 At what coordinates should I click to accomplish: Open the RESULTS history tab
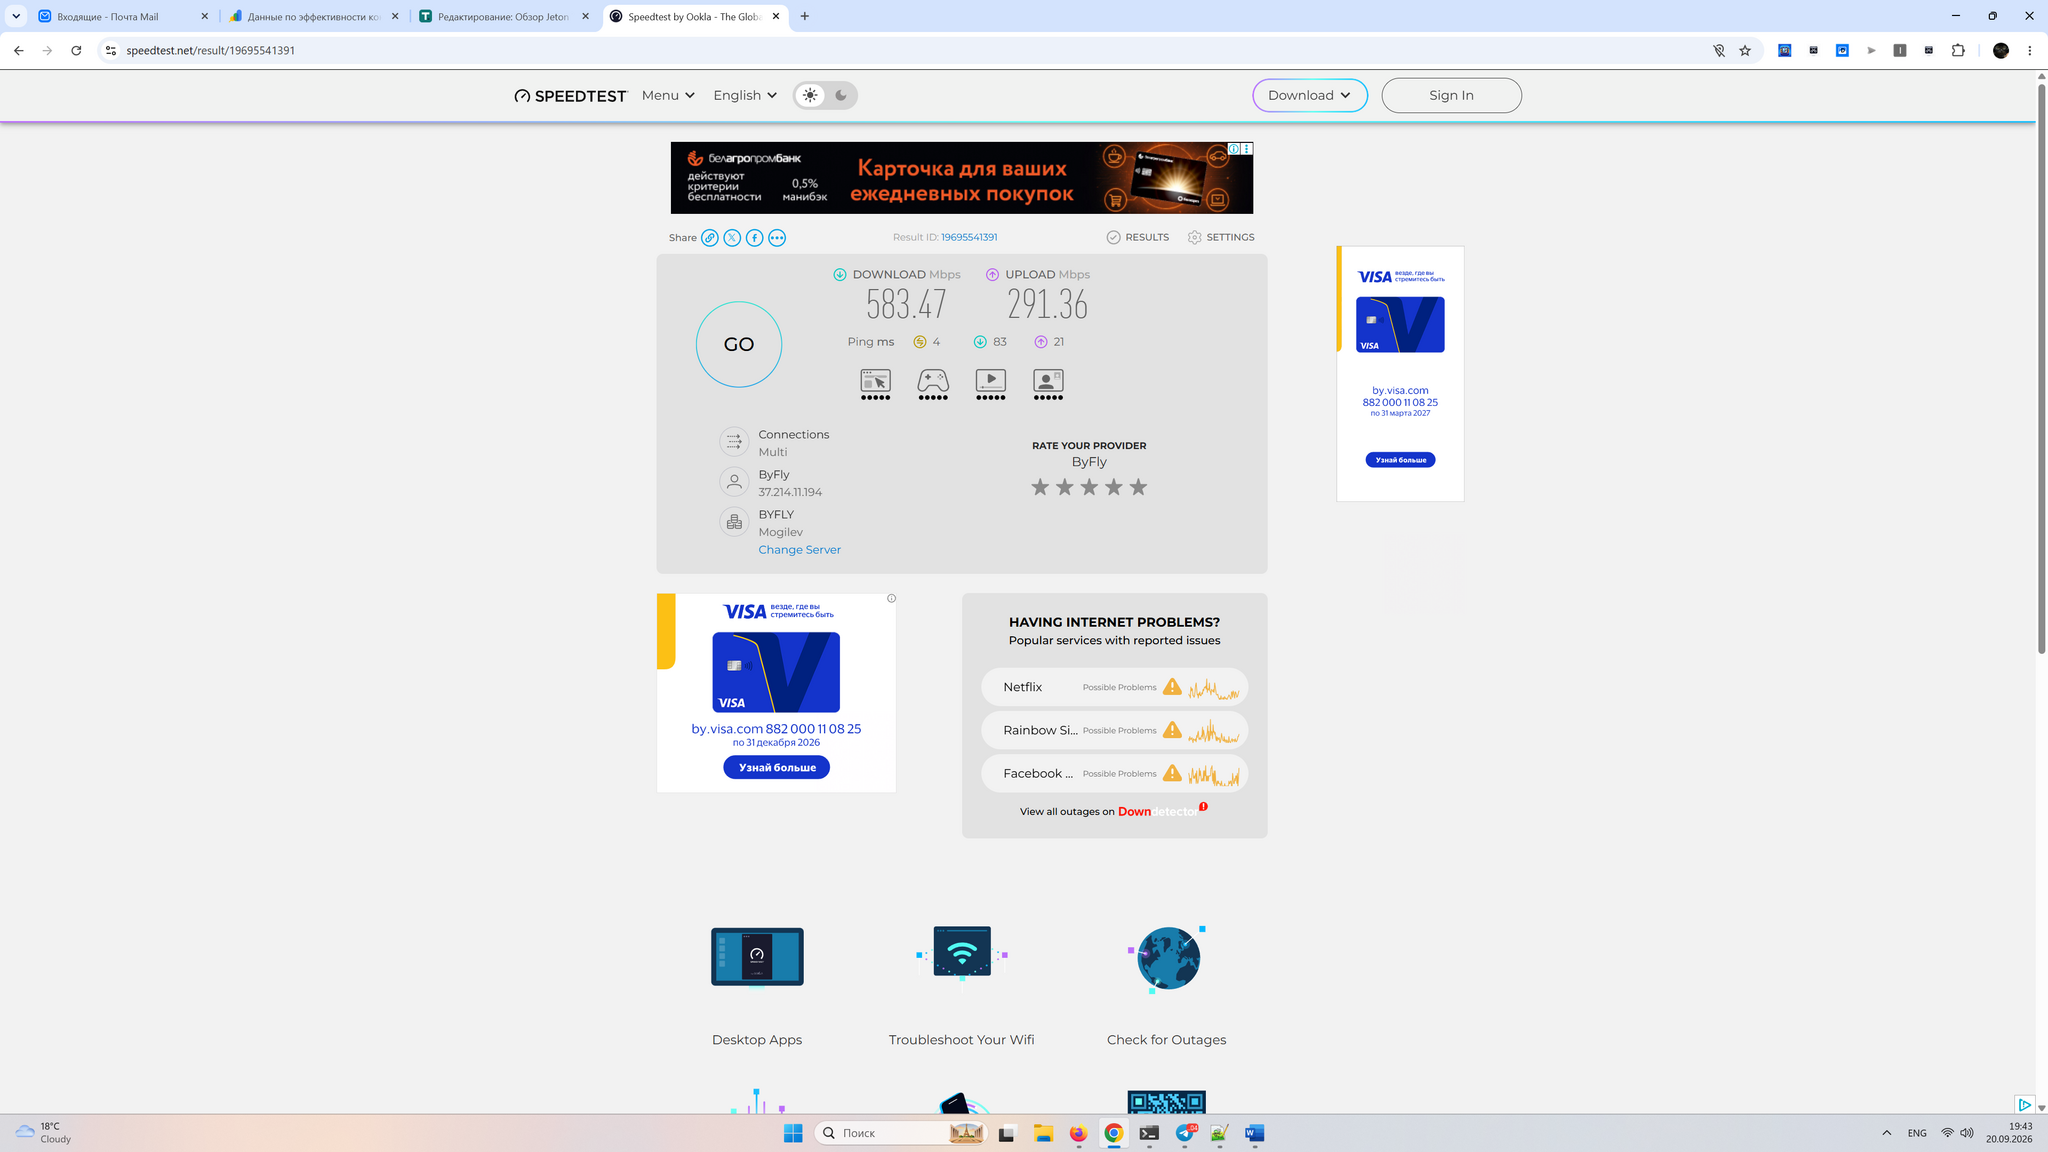coord(1138,237)
